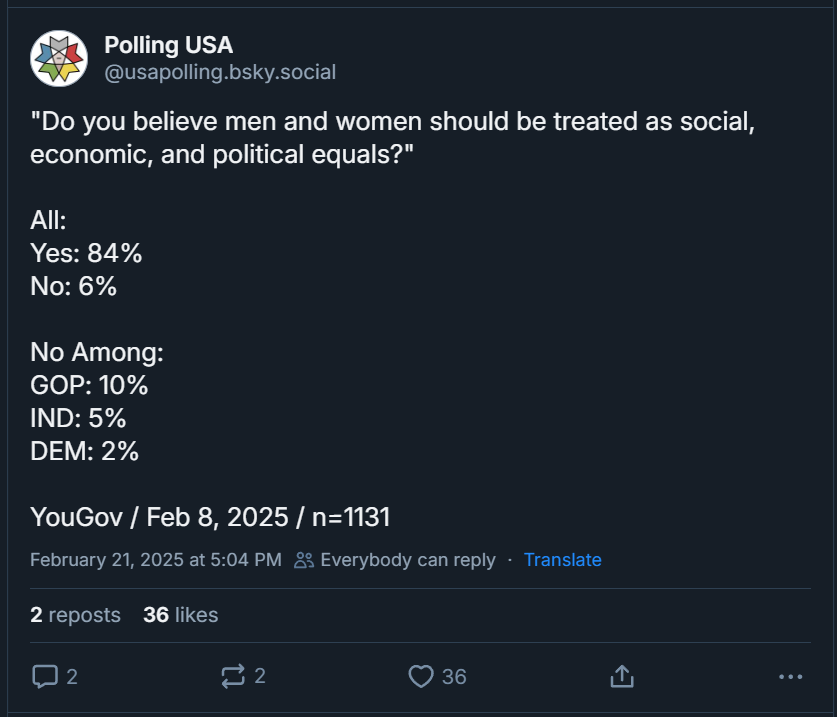The image size is (837, 717).
Task: Click the February 21, 2025 timestamp
Action: [156, 560]
